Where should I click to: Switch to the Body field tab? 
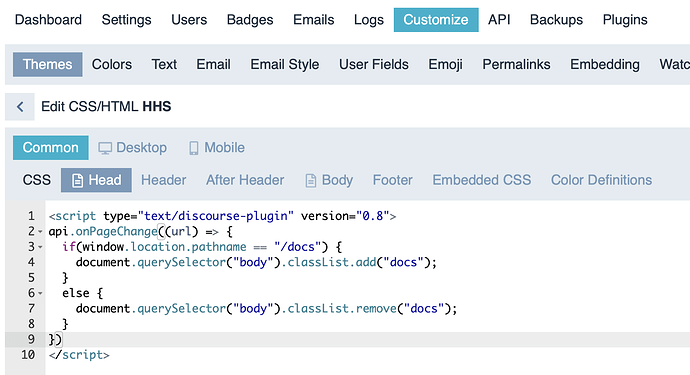pos(329,180)
